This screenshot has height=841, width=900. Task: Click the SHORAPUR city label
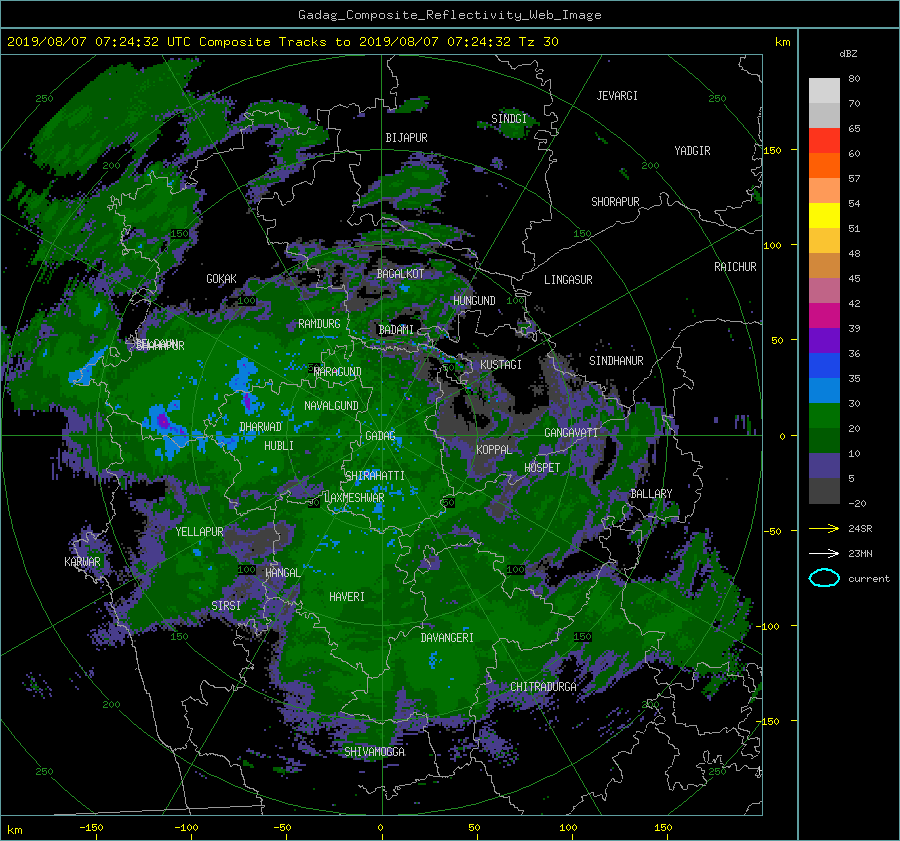tap(615, 202)
